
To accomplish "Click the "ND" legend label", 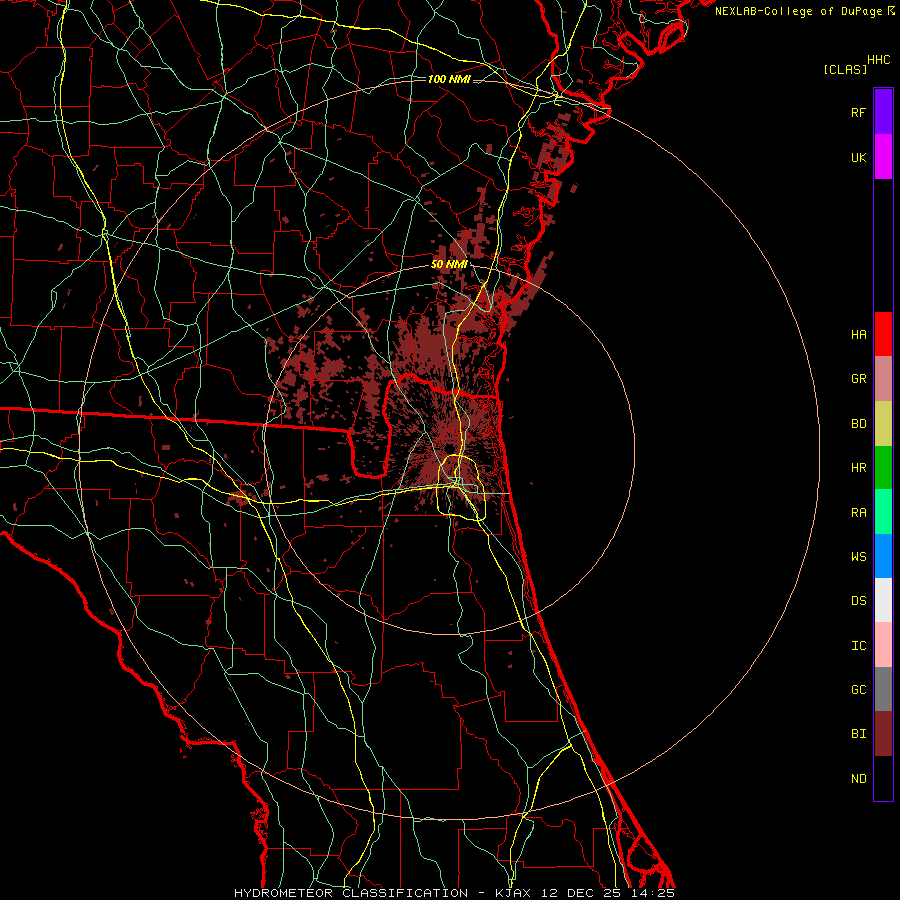I will [x=858, y=779].
